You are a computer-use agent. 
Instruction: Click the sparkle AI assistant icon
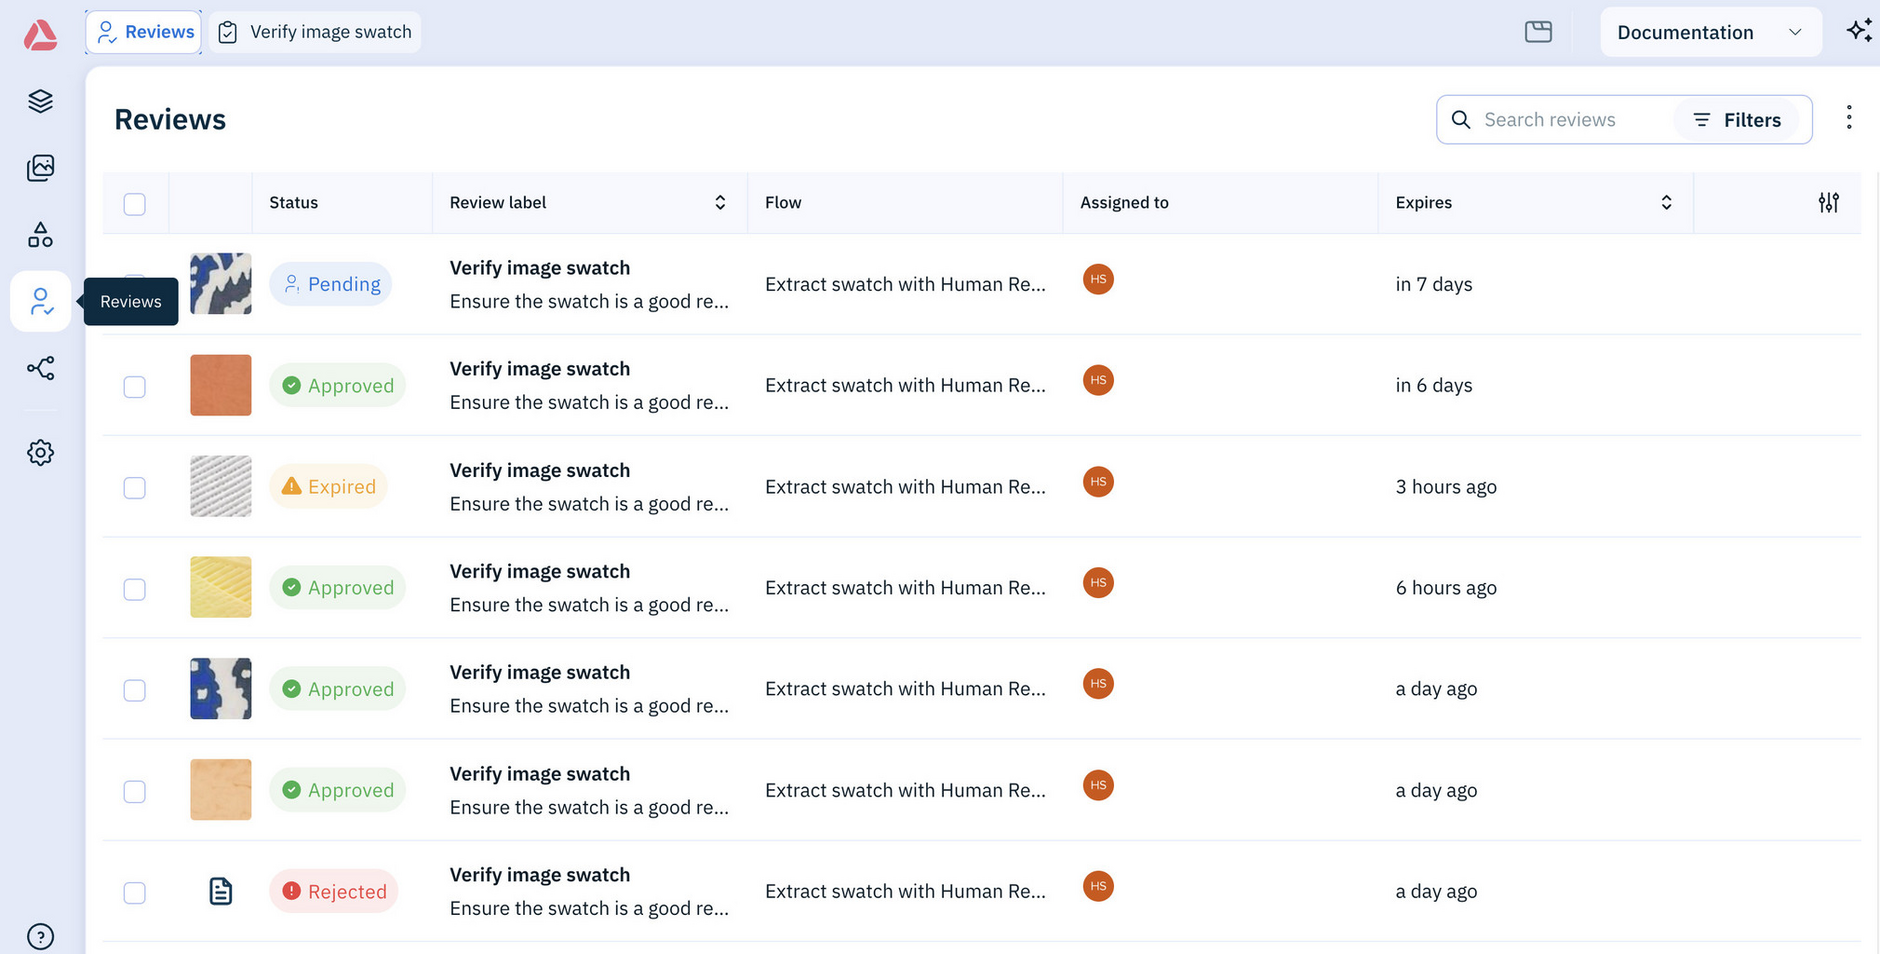click(1859, 31)
